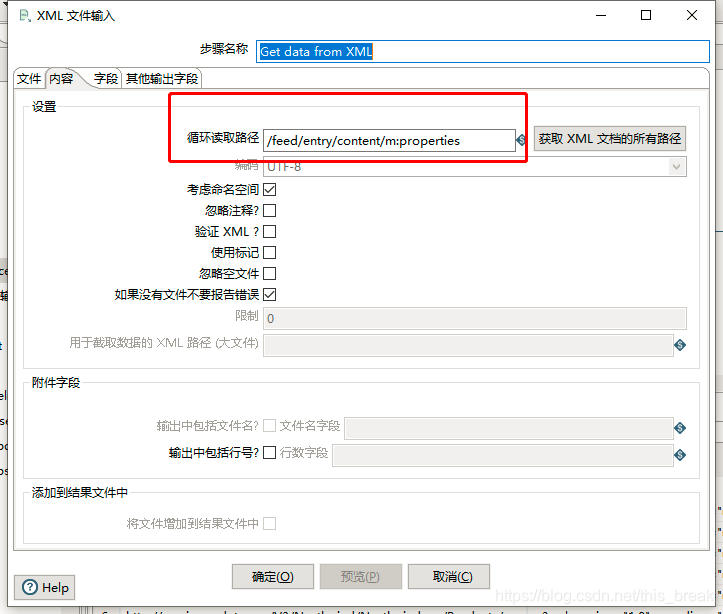Maximize the XML 文件输入 window

pyautogui.click(x=646, y=15)
